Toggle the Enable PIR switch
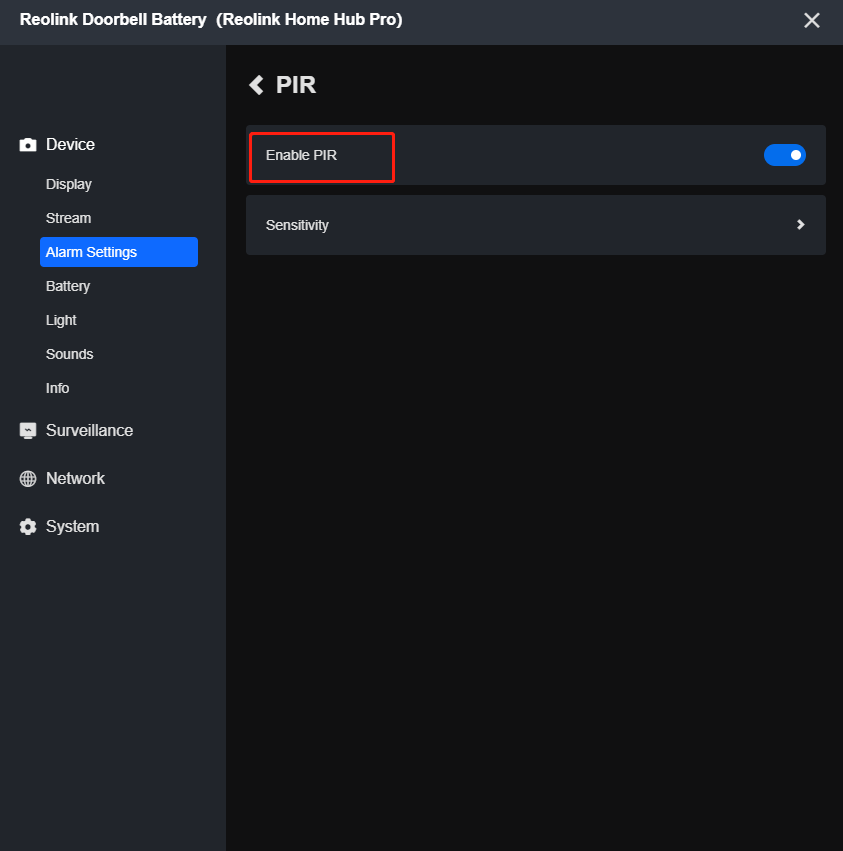The image size is (843, 851). point(784,155)
